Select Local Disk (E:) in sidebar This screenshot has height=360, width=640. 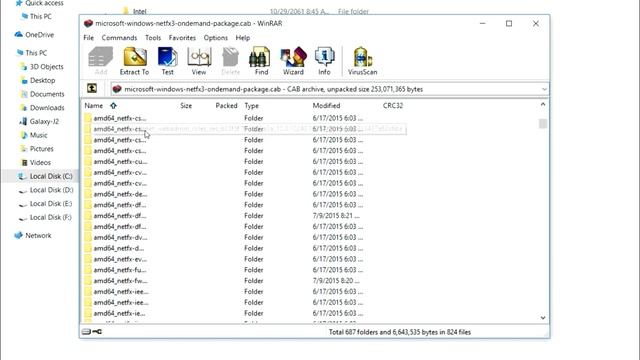[46, 204]
